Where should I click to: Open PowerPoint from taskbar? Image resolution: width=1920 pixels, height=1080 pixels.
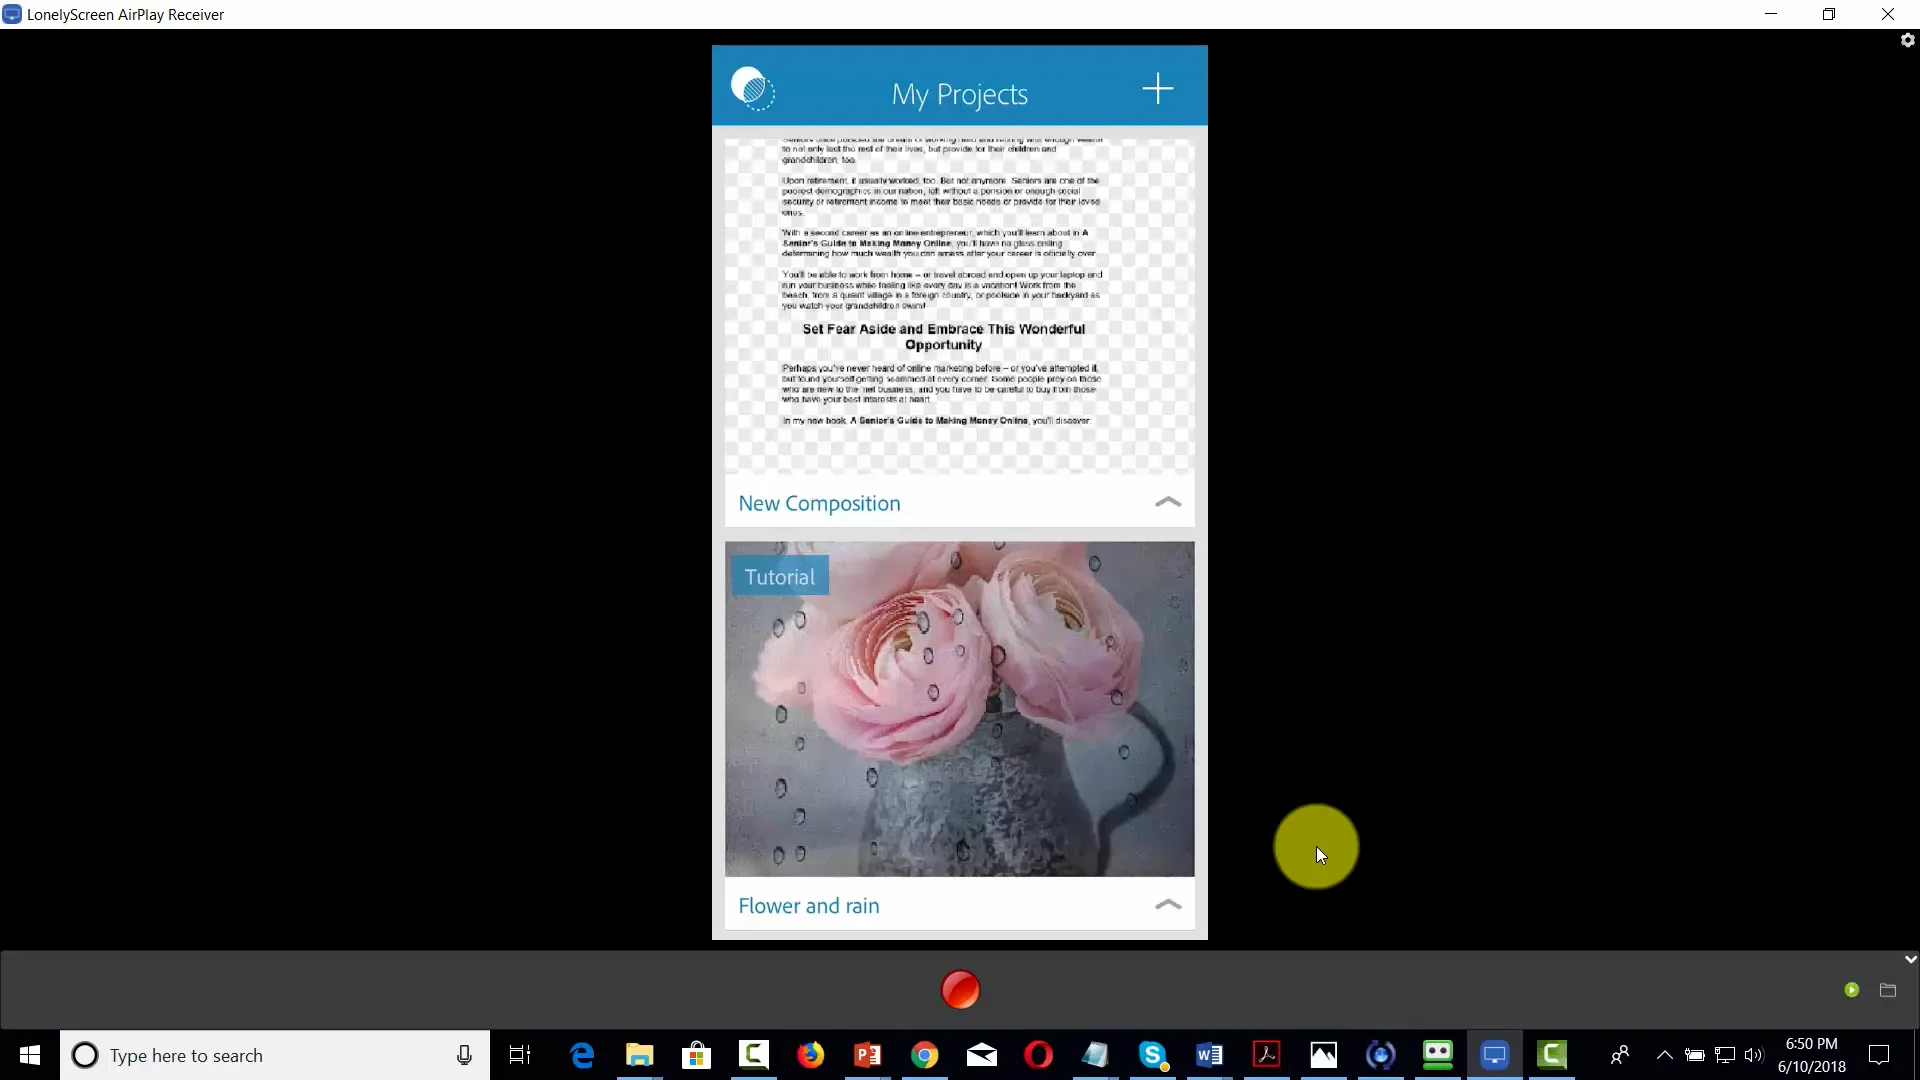(867, 1055)
